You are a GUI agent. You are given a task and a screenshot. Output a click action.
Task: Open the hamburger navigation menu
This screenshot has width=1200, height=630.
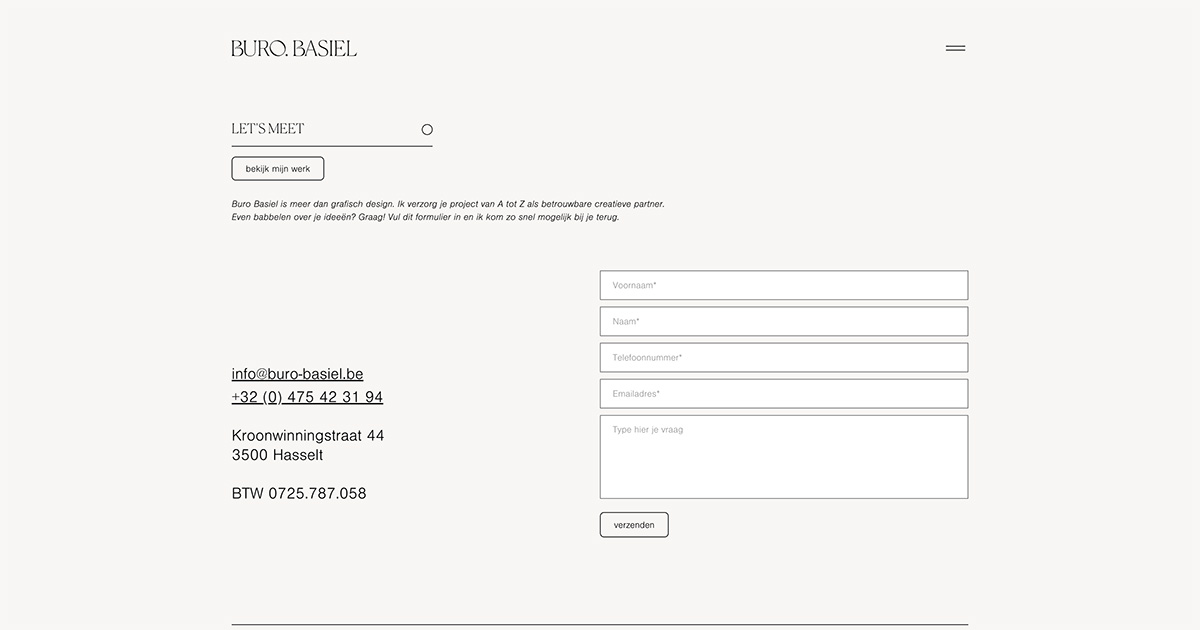point(955,47)
